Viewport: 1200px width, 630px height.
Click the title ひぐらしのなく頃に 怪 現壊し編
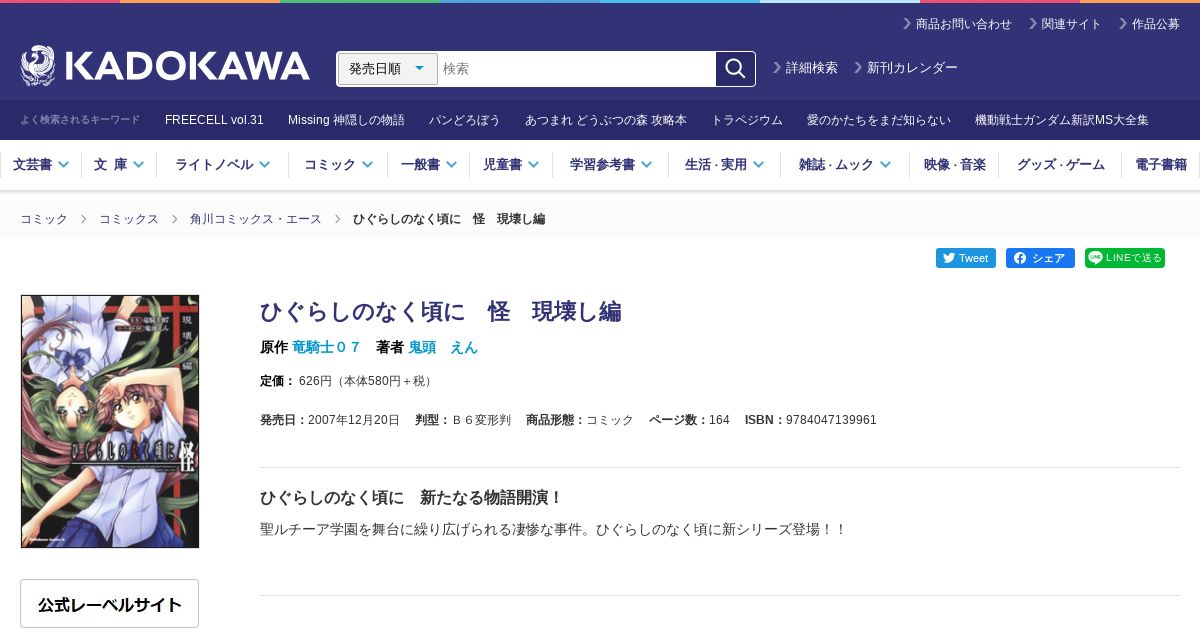point(441,311)
